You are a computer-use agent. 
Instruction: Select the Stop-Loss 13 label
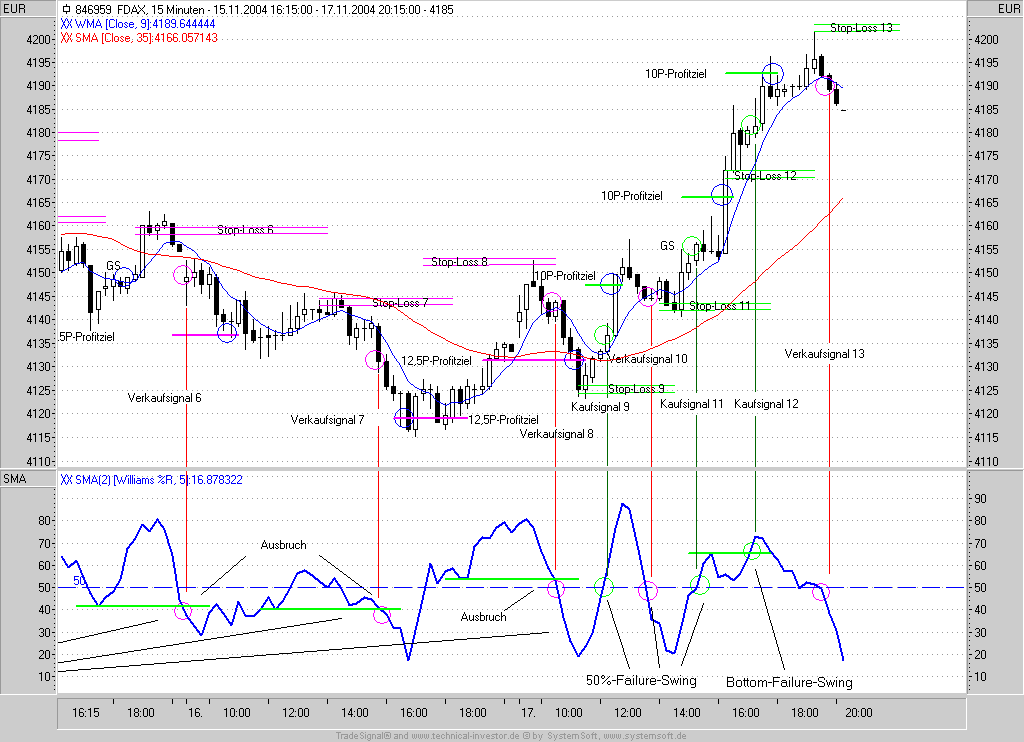point(861,27)
